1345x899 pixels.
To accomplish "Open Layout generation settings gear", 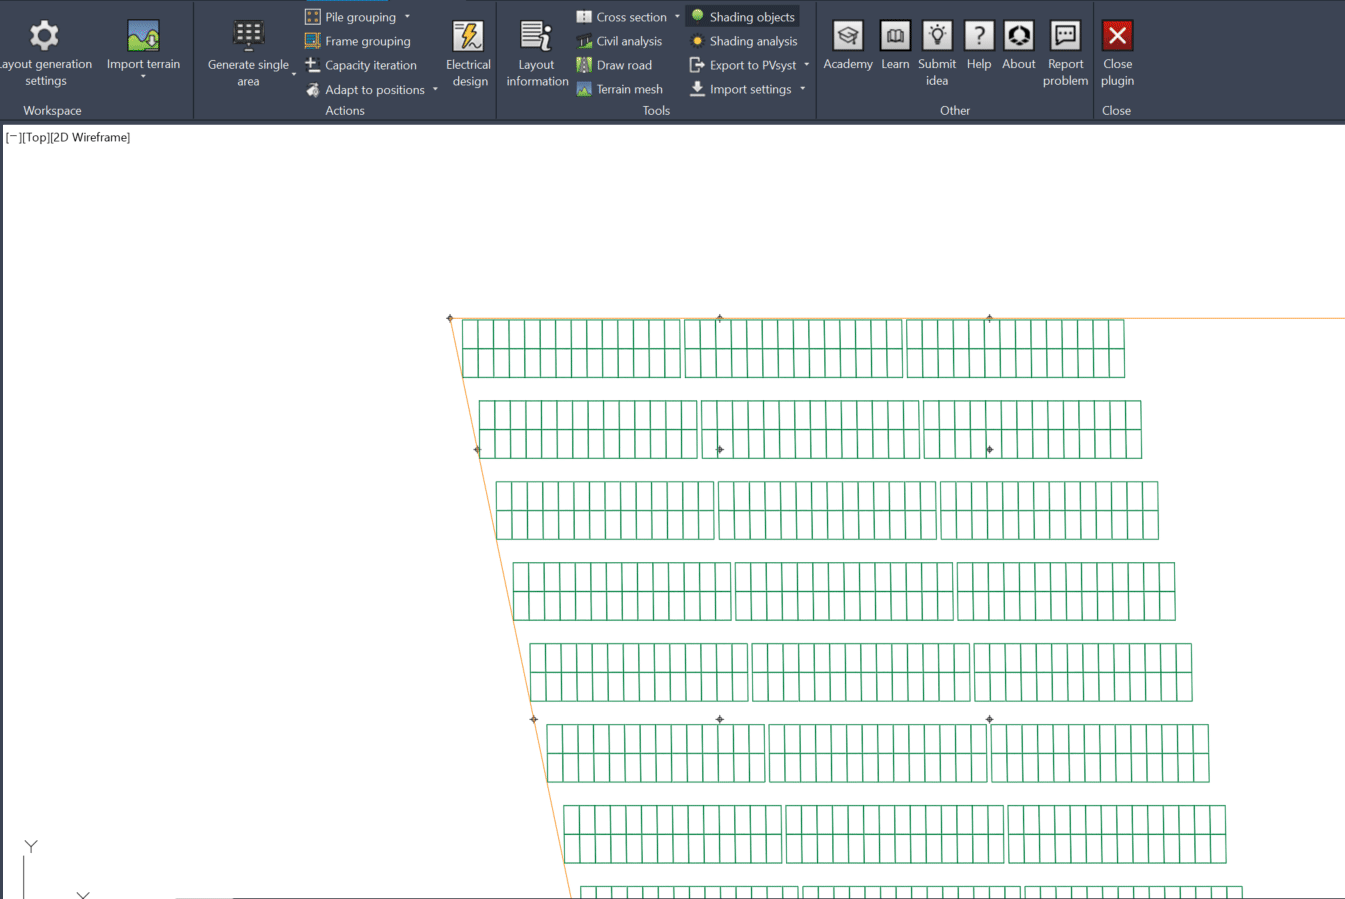I will point(44,37).
